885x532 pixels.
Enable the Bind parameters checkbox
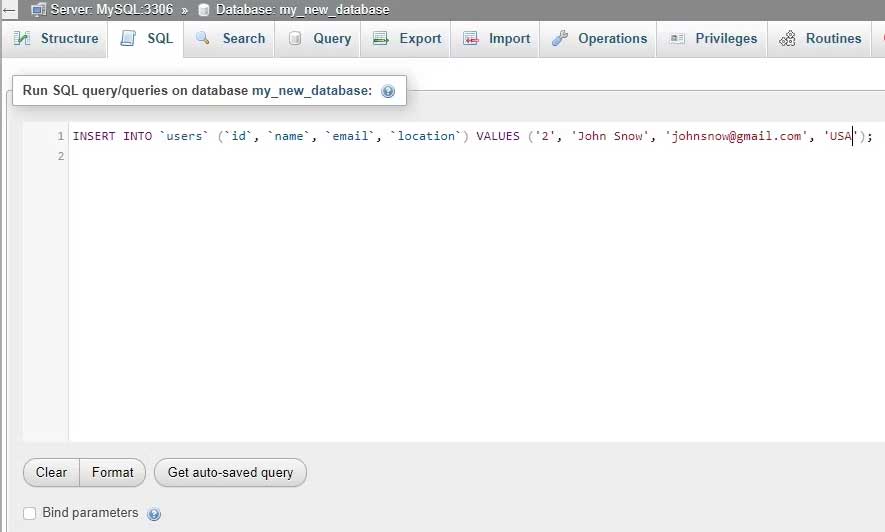click(29, 513)
